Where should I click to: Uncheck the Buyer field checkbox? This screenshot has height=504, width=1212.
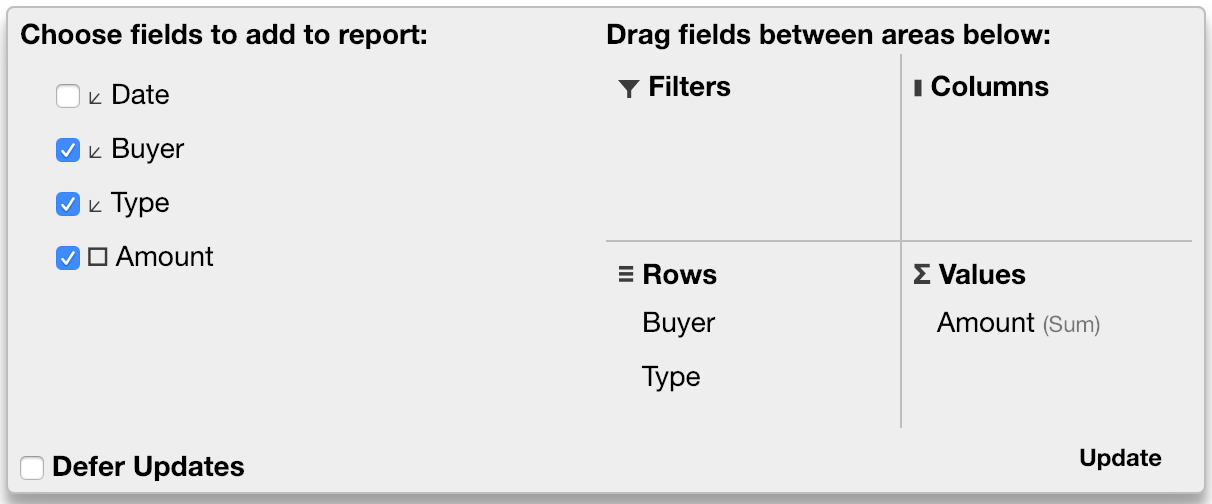pos(67,151)
